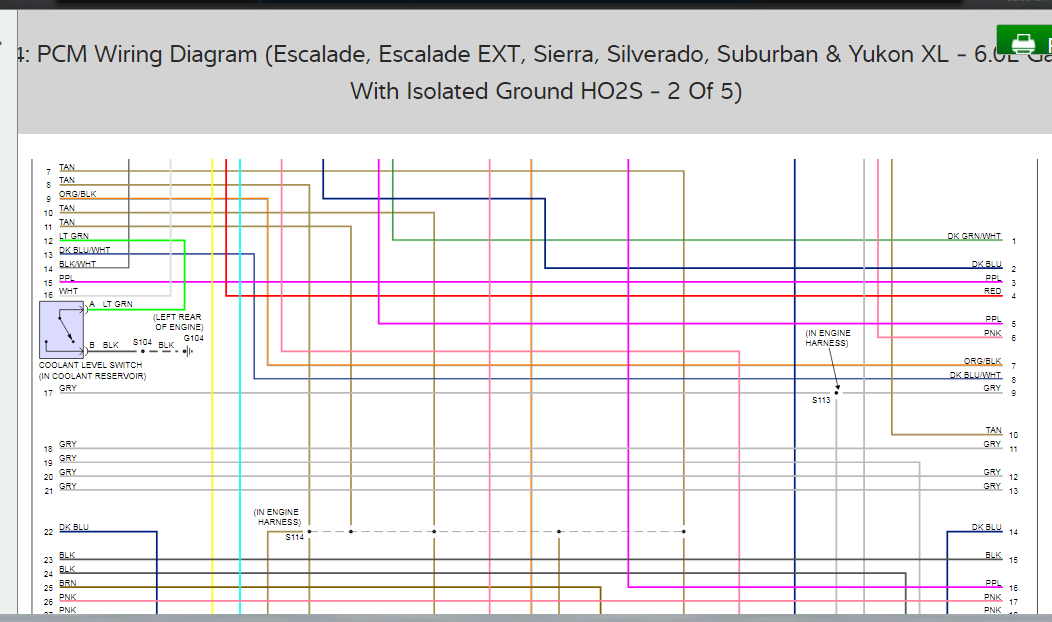1052x622 pixels.
Task: Click 'GRY' label at left pin 17
Action: point(68,388)
